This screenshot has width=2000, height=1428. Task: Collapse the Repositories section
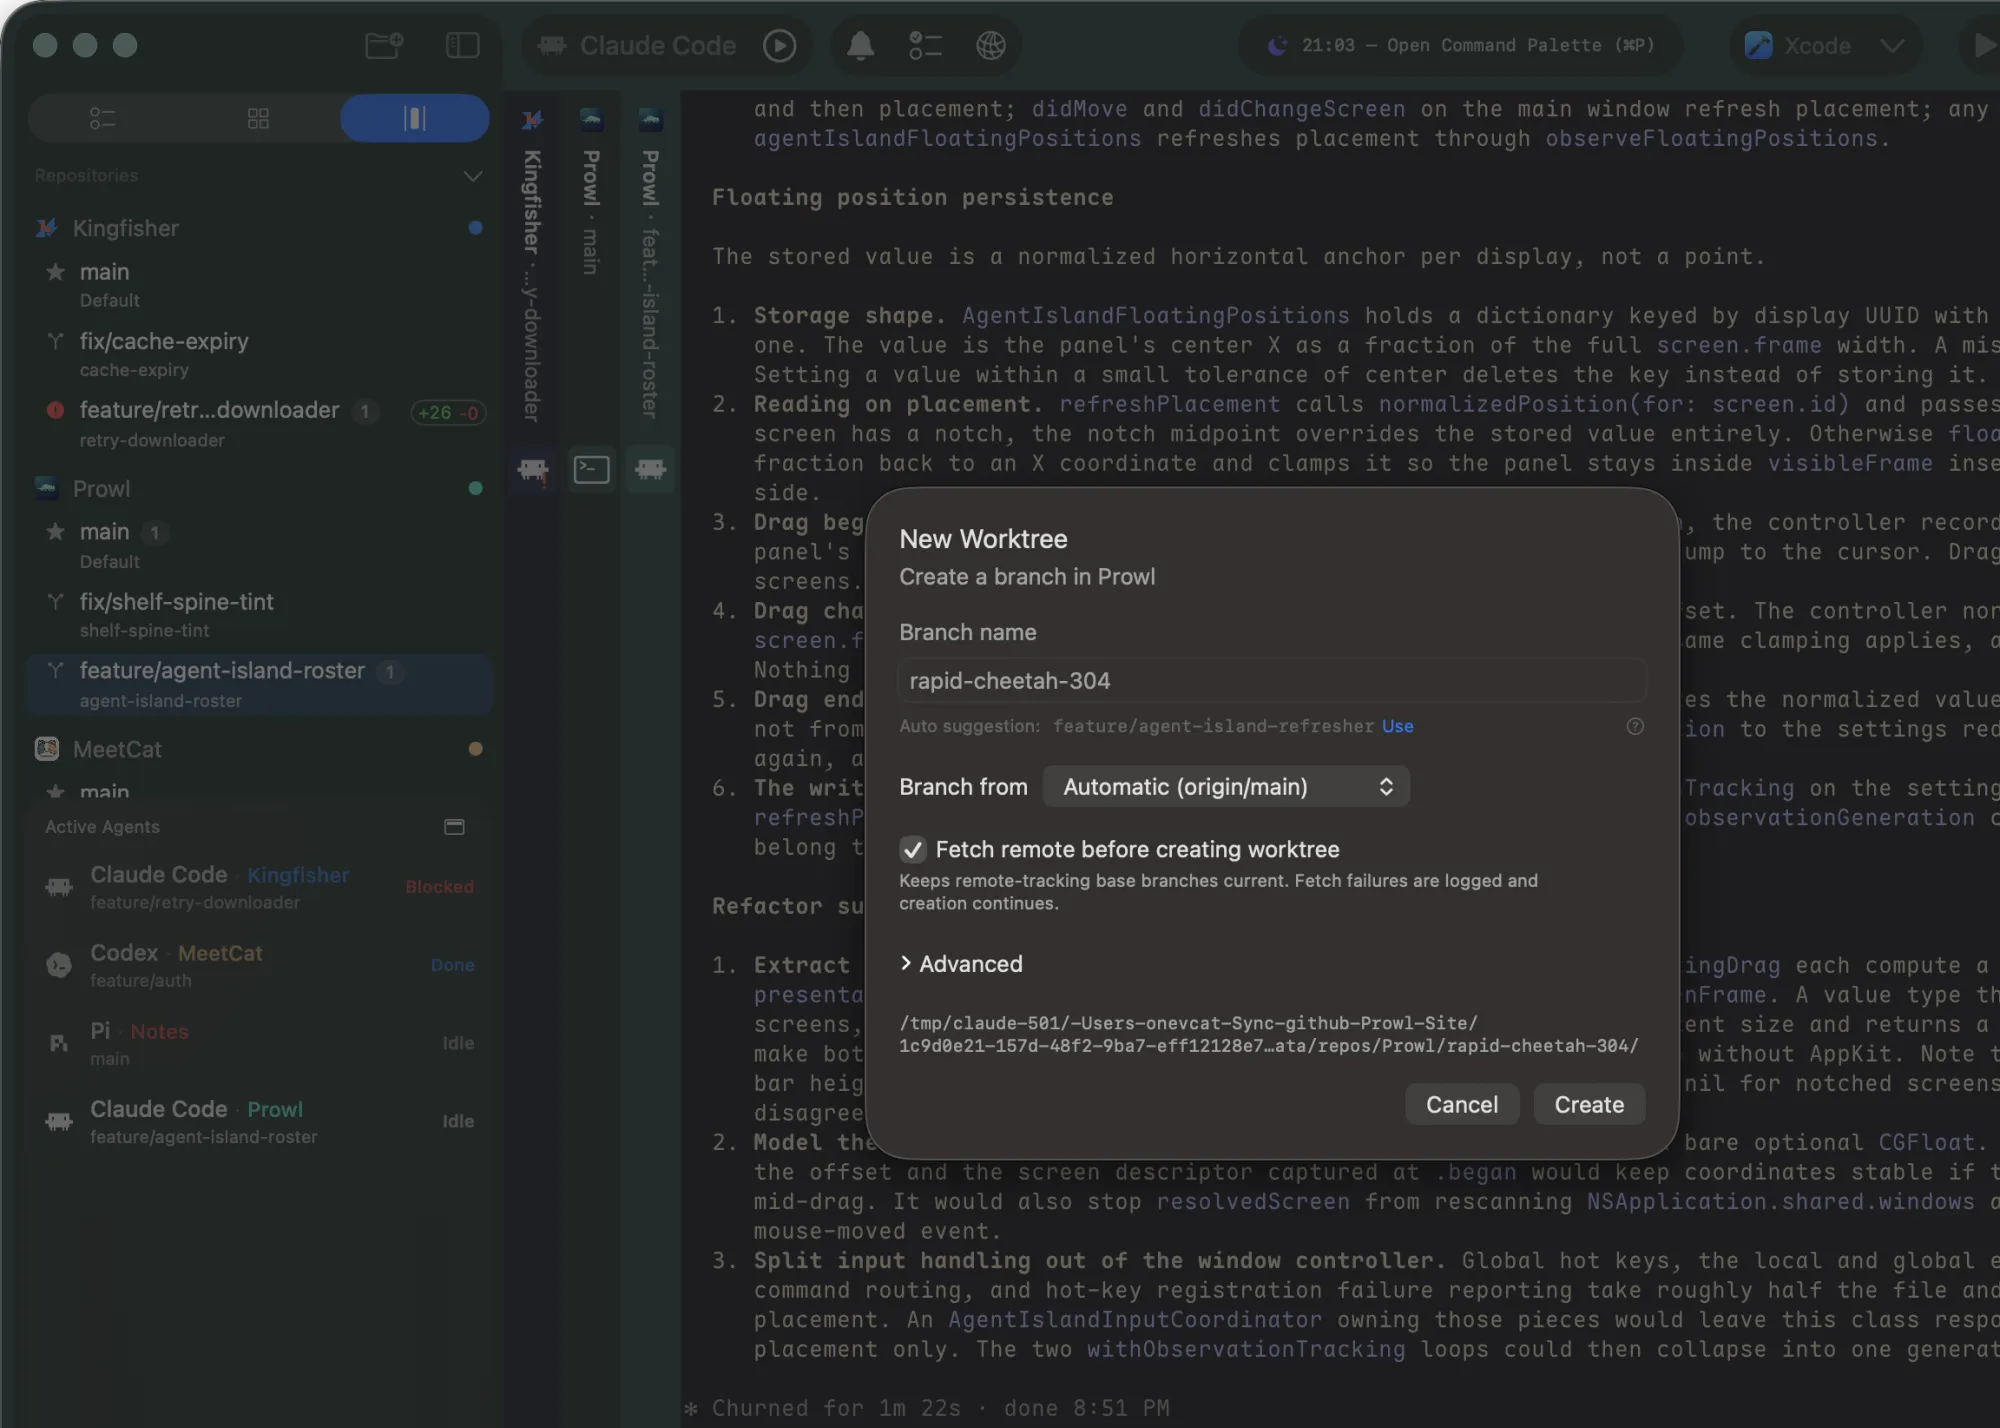pos(472,176)
